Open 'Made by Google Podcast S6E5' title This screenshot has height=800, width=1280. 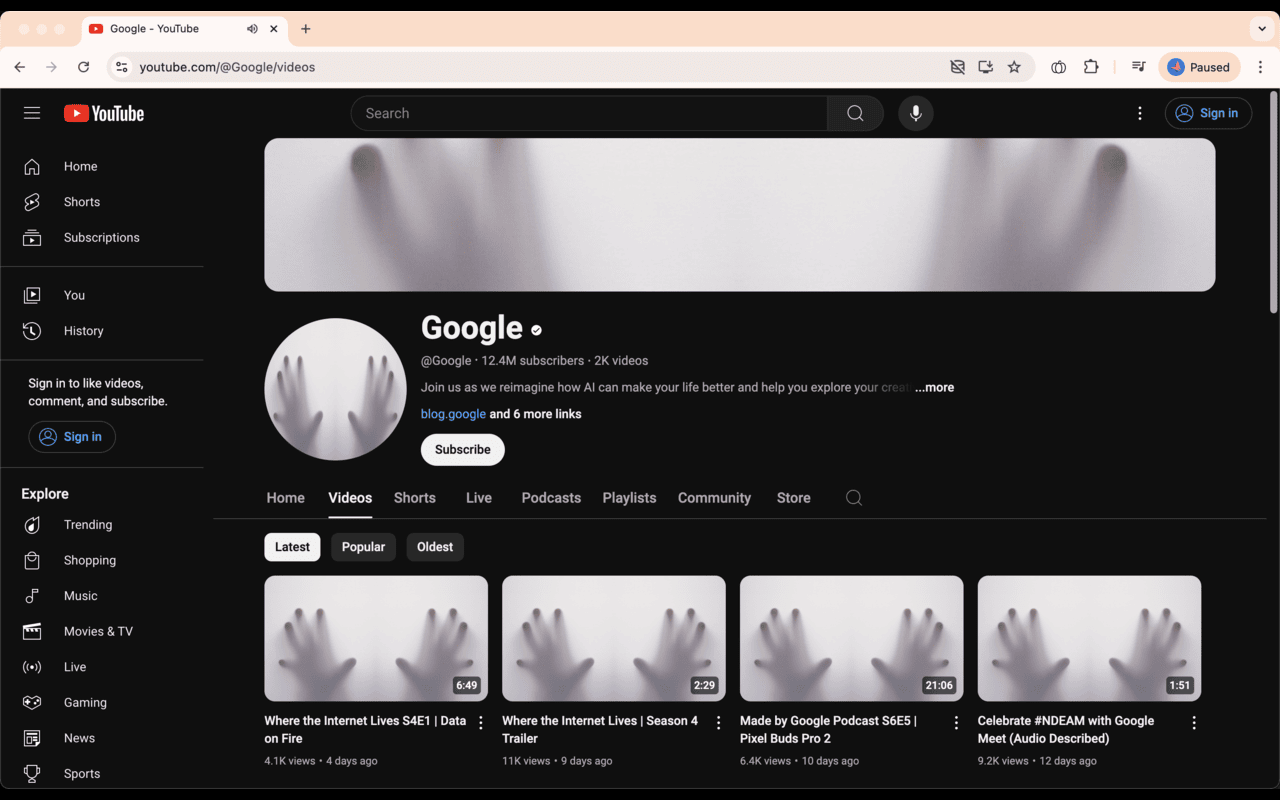828,729
